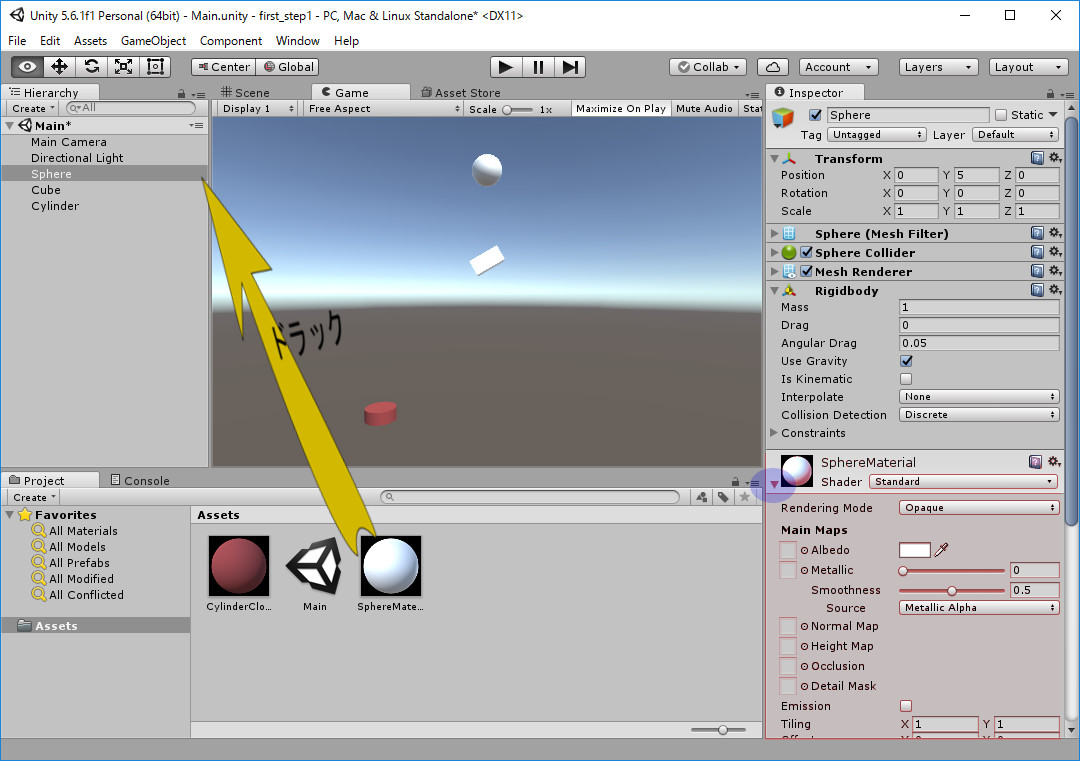Toggle the Static checkbox
The width and height of the screenshot is (1080, 761).
pos(1001,115)
